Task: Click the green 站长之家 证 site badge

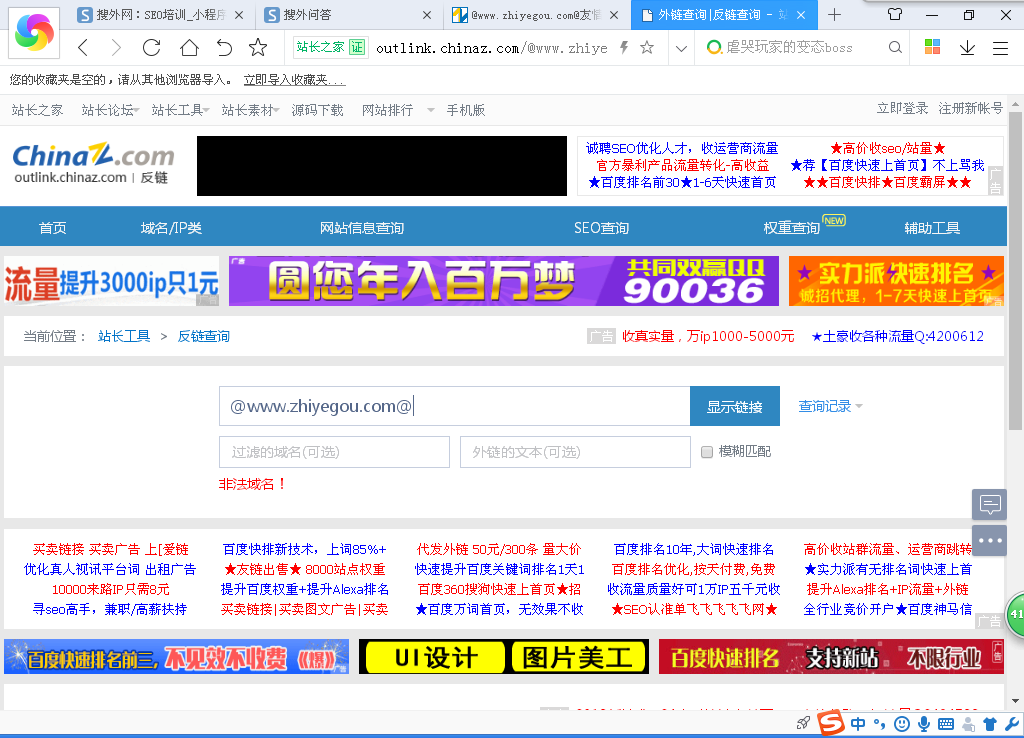Action: 330,47
